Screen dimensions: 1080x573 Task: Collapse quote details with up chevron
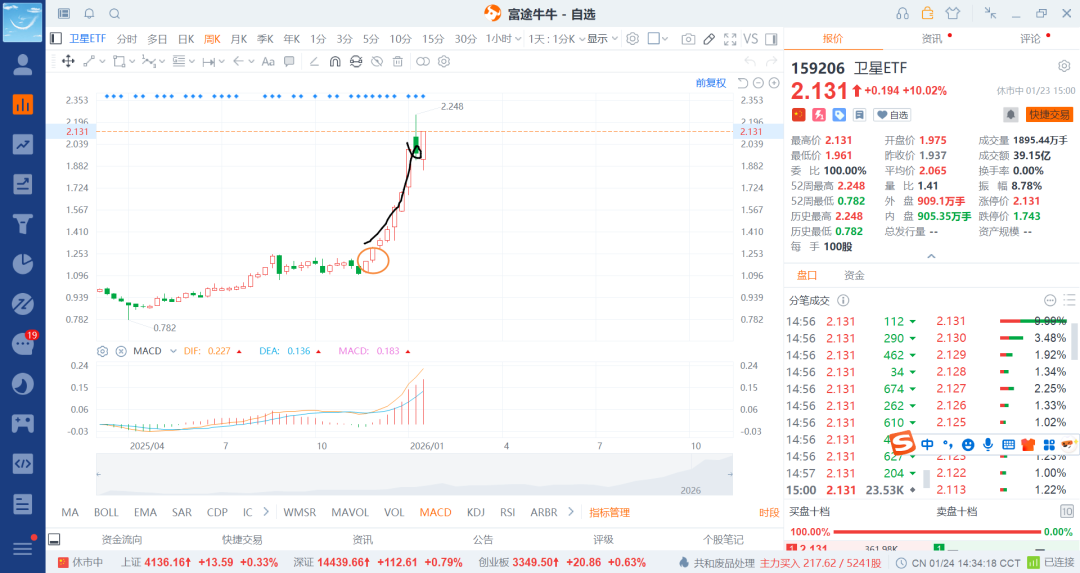point(931,256)
